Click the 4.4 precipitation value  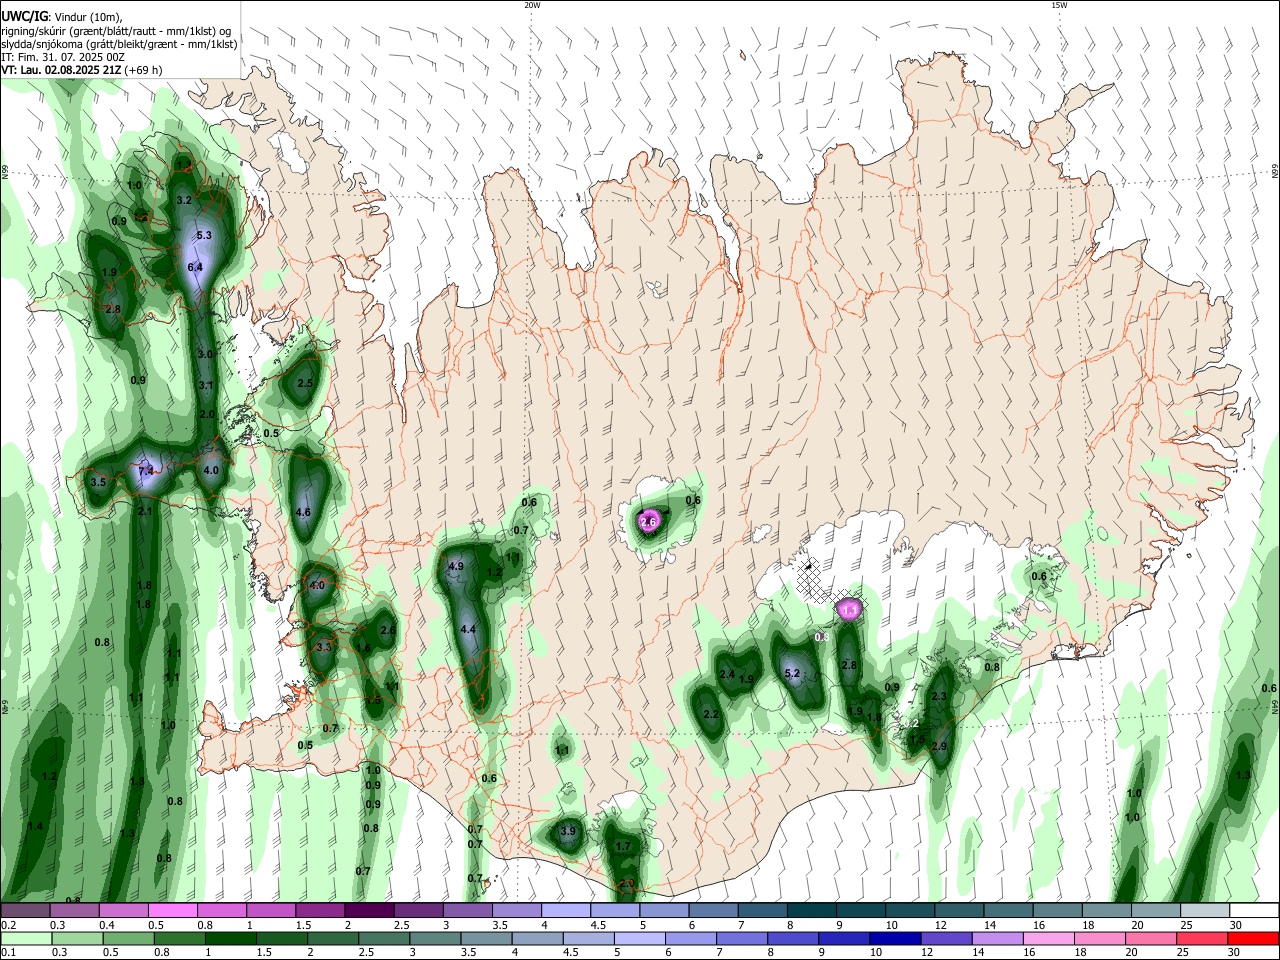point(467,629)
